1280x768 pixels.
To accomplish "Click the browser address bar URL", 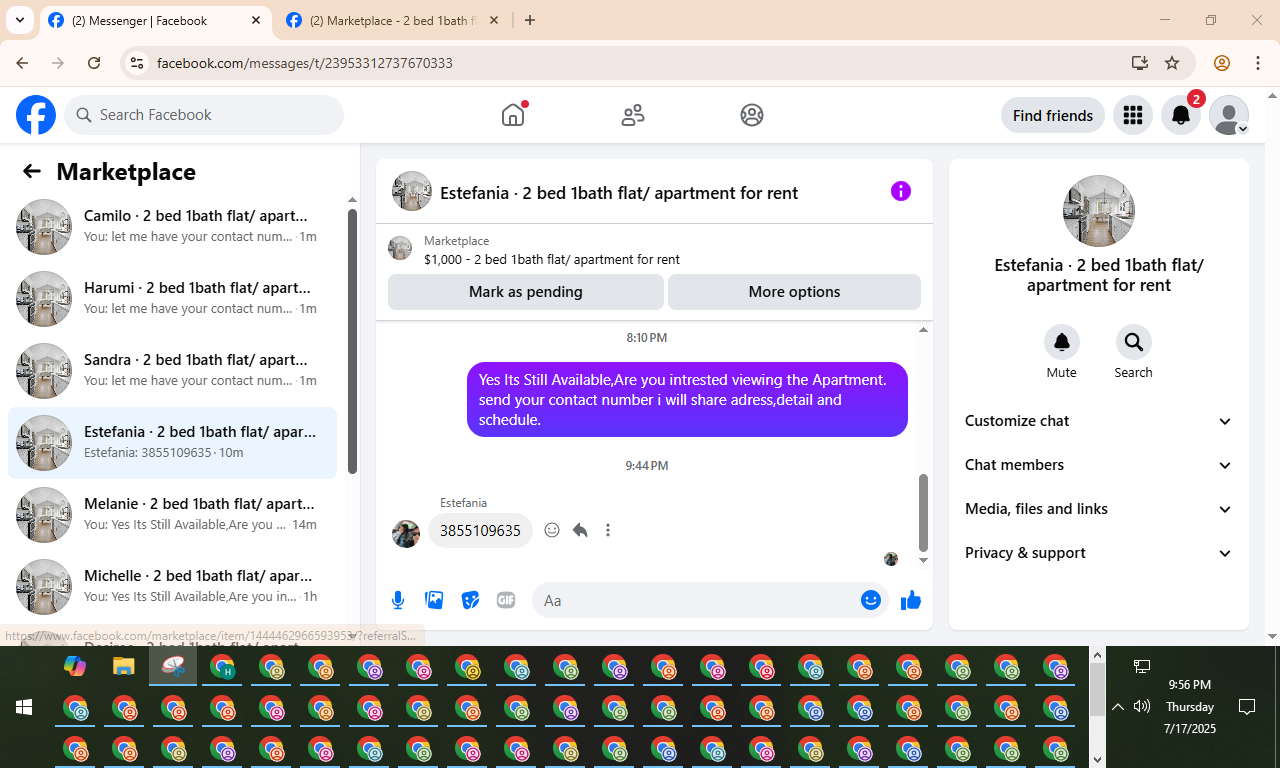I will pyautogui.click(x=305, y=63).
